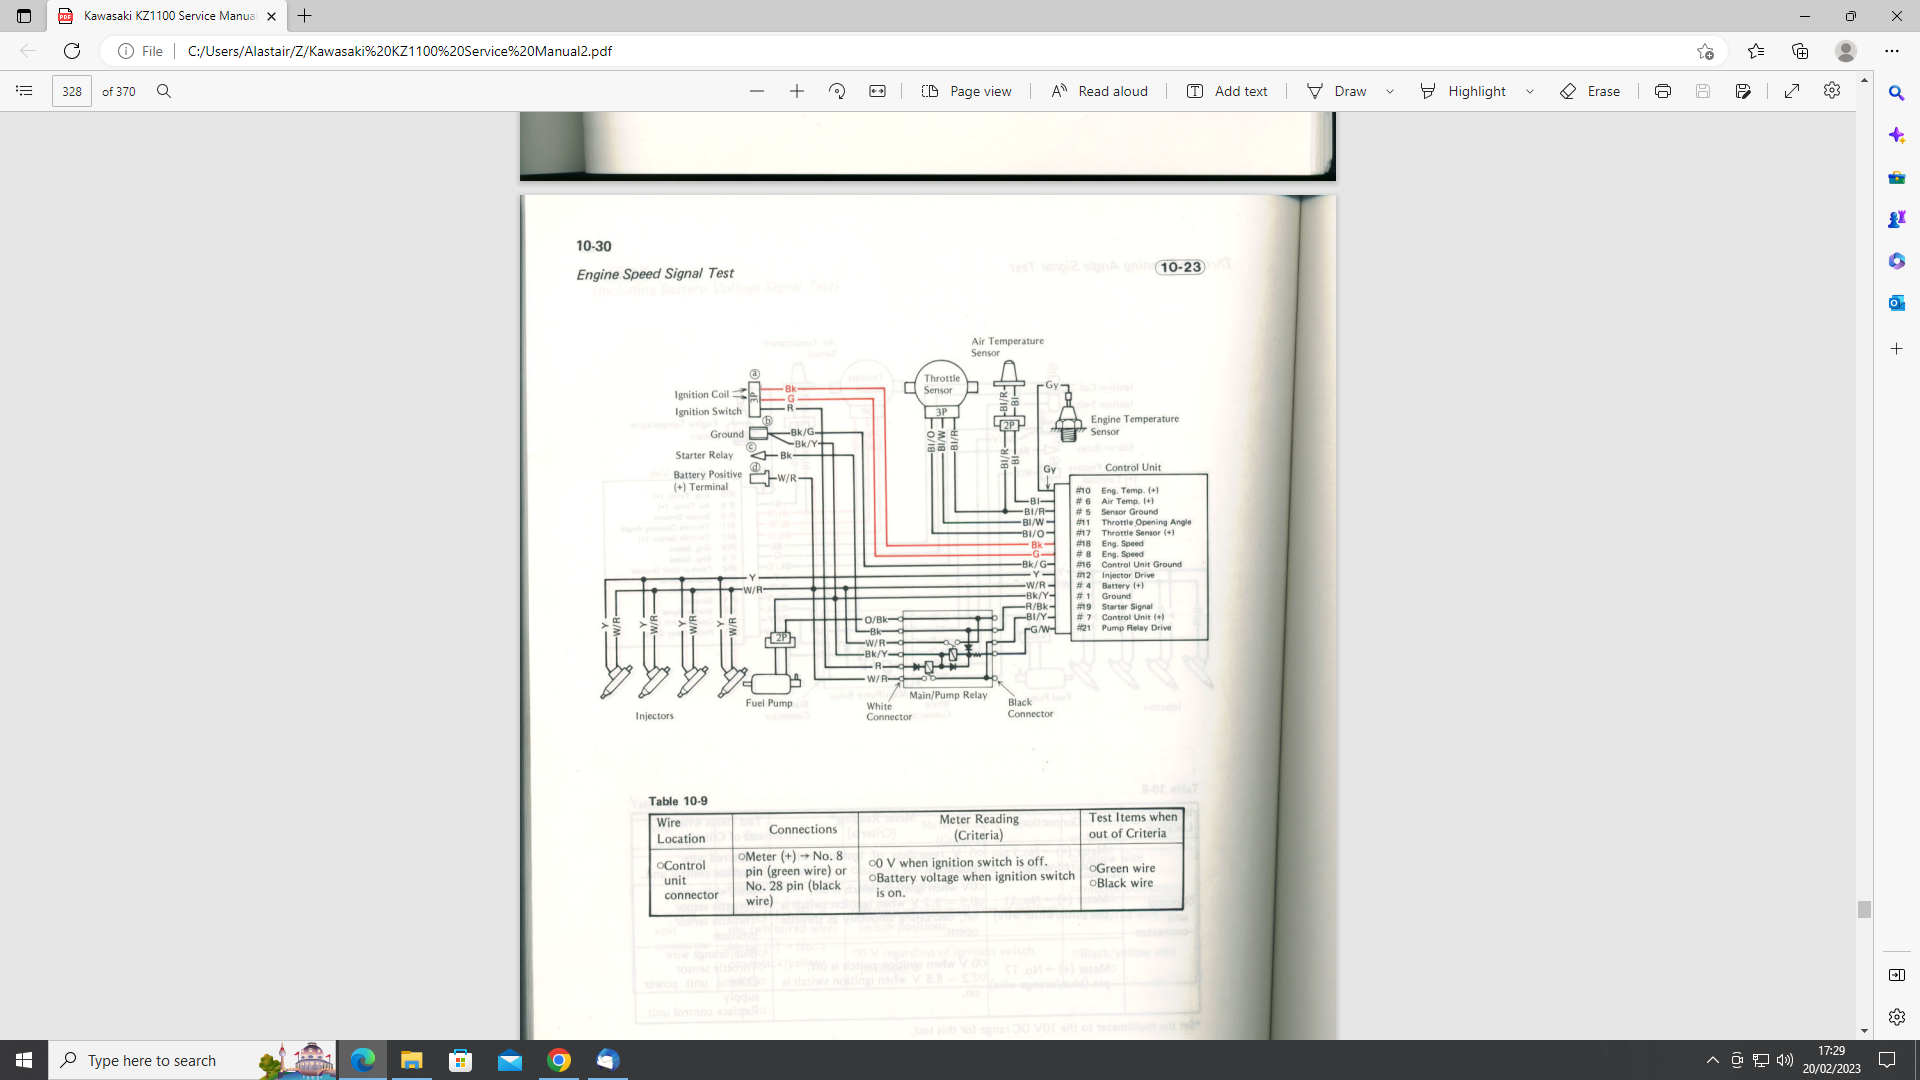
Task: Select the Add text tool
Action: coord(1227,91)
